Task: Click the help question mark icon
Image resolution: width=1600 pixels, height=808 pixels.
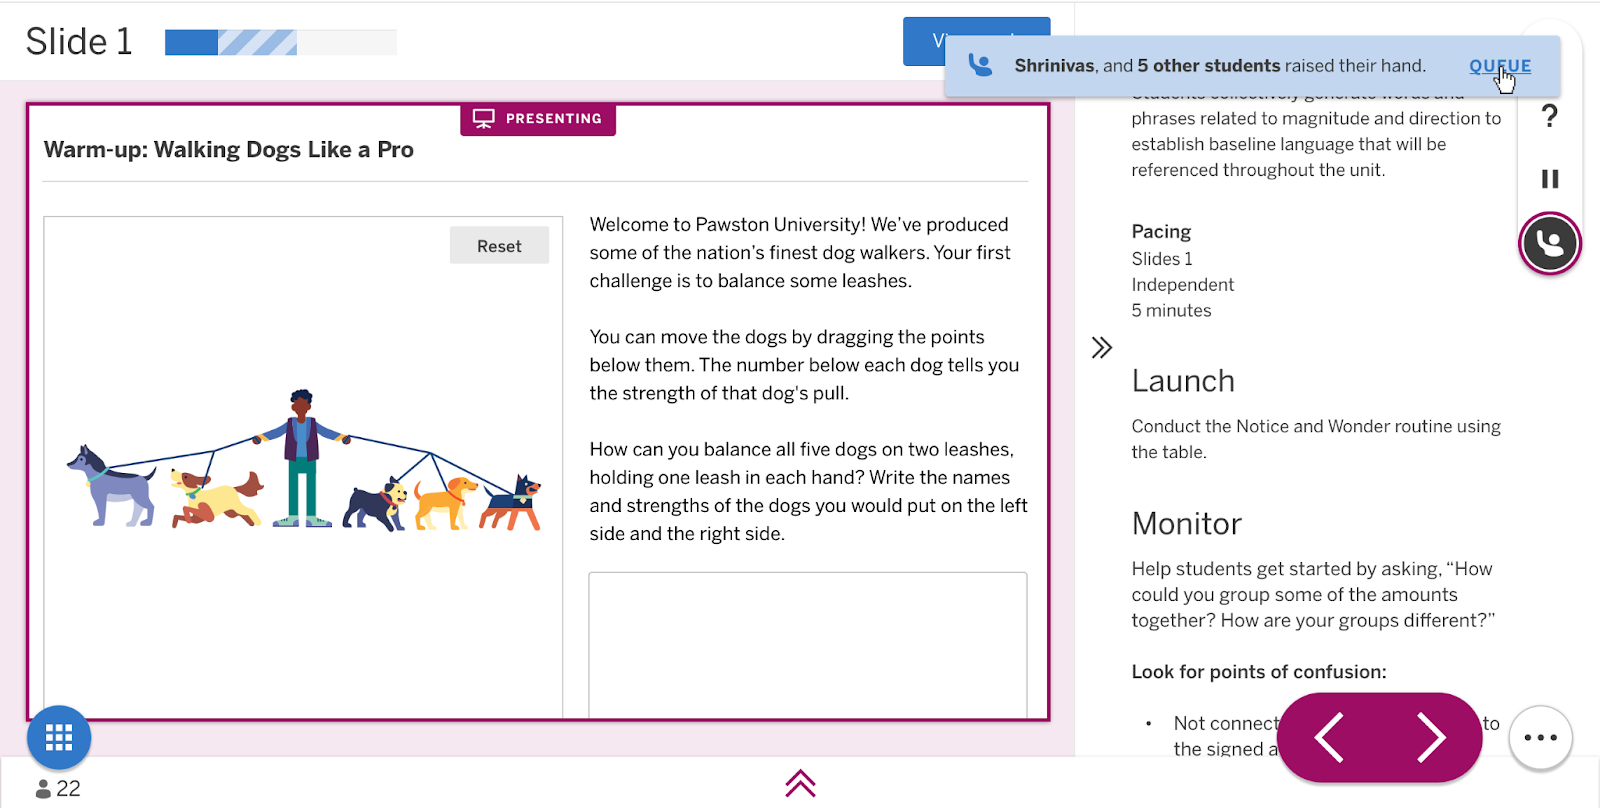Action: (1550, 116)
